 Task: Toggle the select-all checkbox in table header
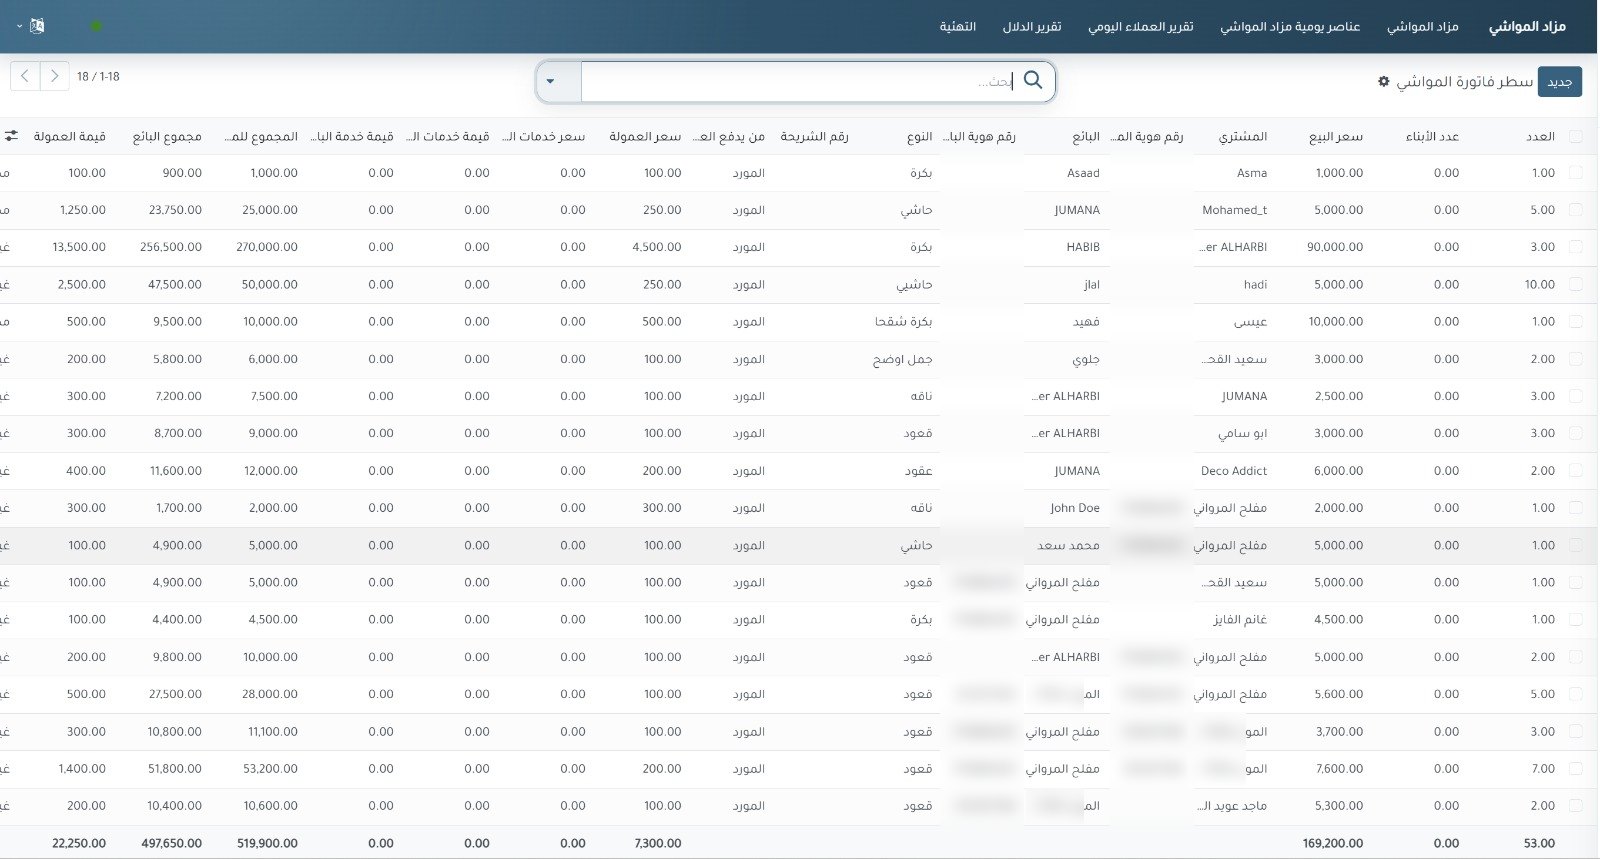click(x=1576, y=136)
